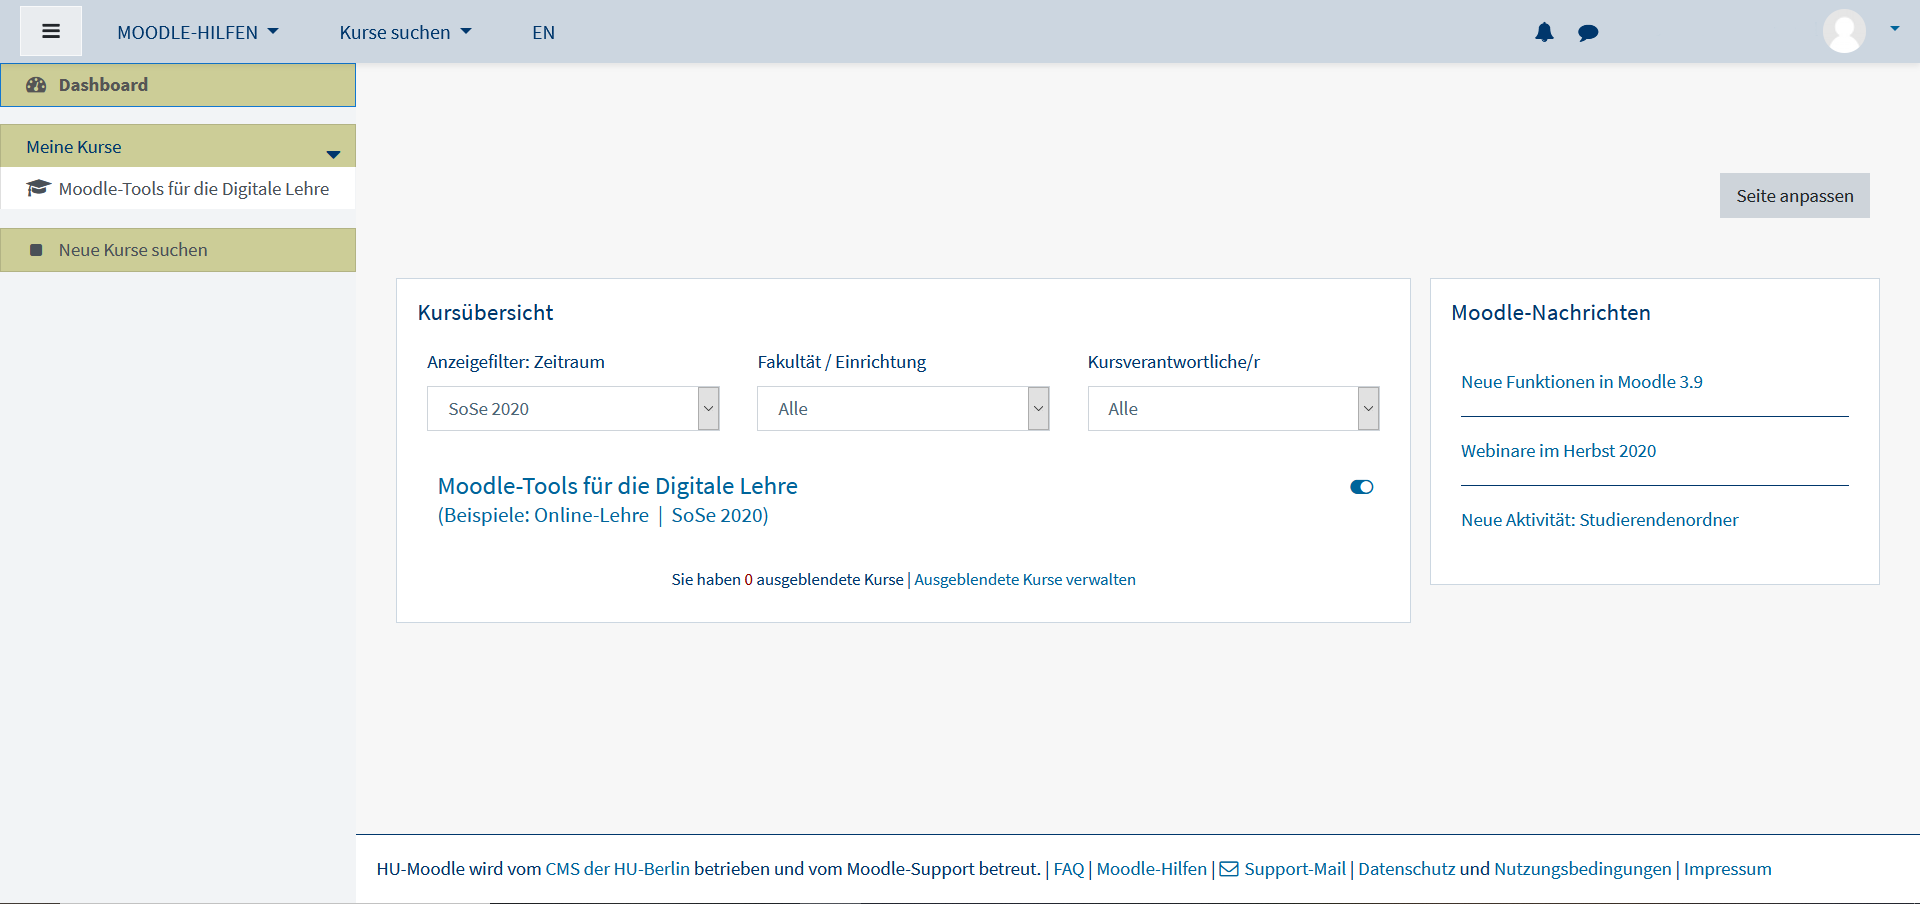Open the MOODLE-HILFEN dropdown menu
This screenshot has height=904, width=1920.
click(198, 32)
